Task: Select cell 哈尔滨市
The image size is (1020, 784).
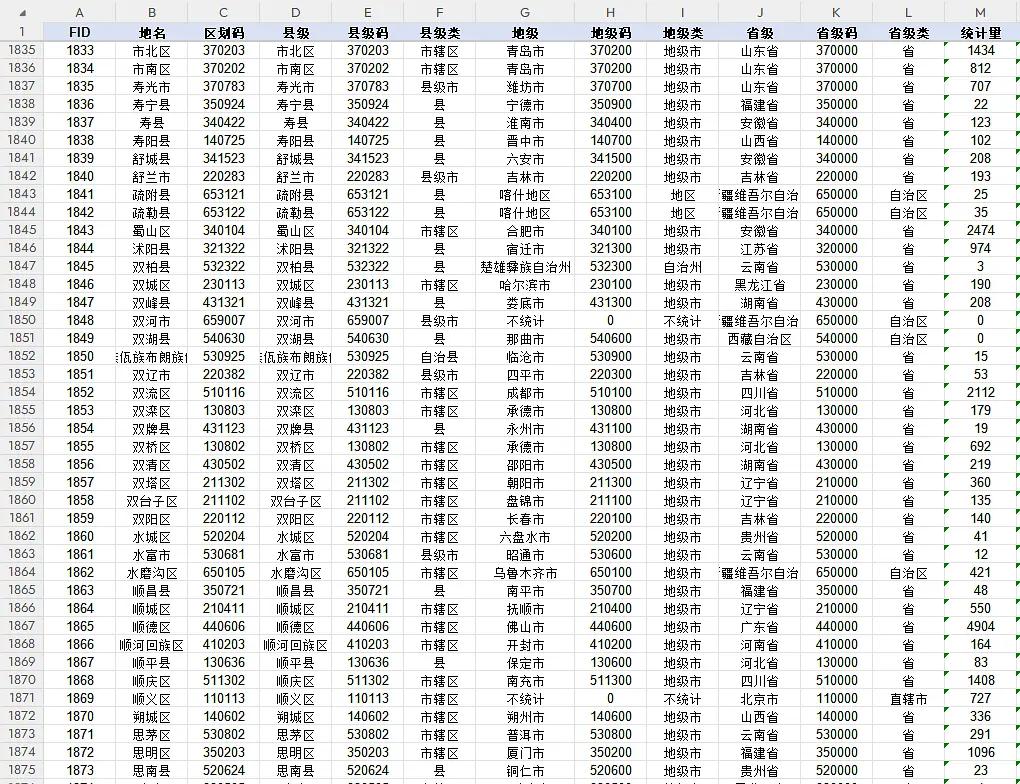Action: pos(525,285)
